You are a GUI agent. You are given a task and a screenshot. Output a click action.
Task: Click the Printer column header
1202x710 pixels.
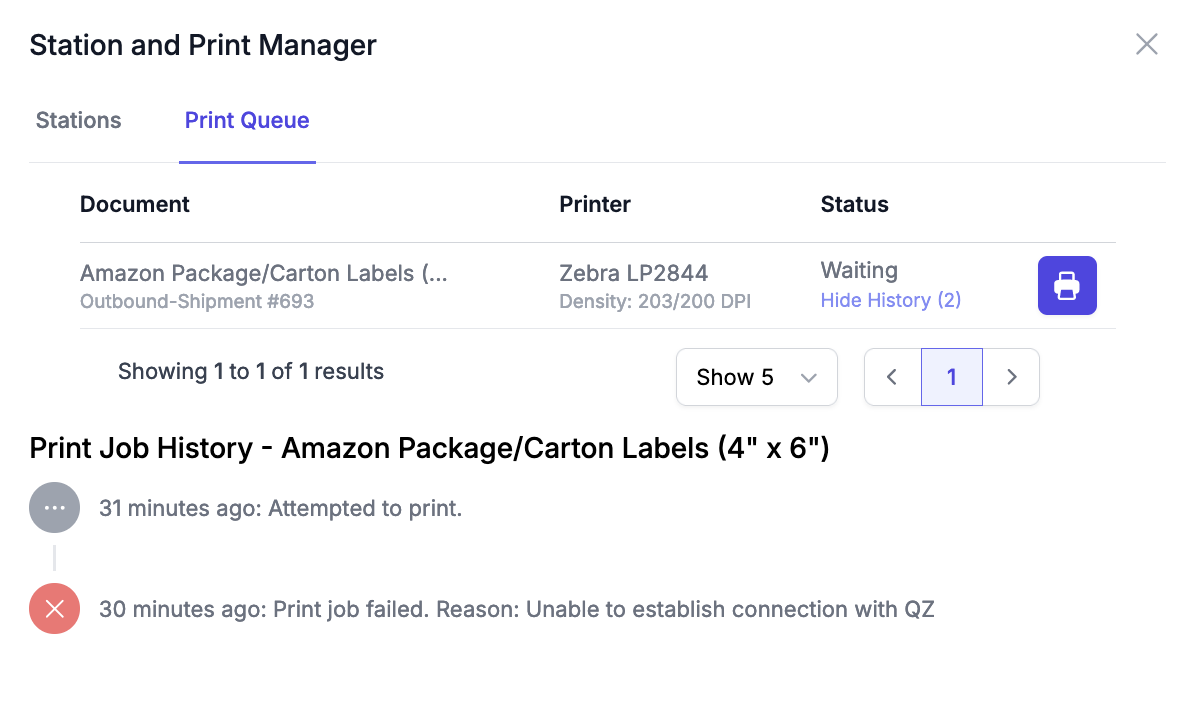point(595,204)
